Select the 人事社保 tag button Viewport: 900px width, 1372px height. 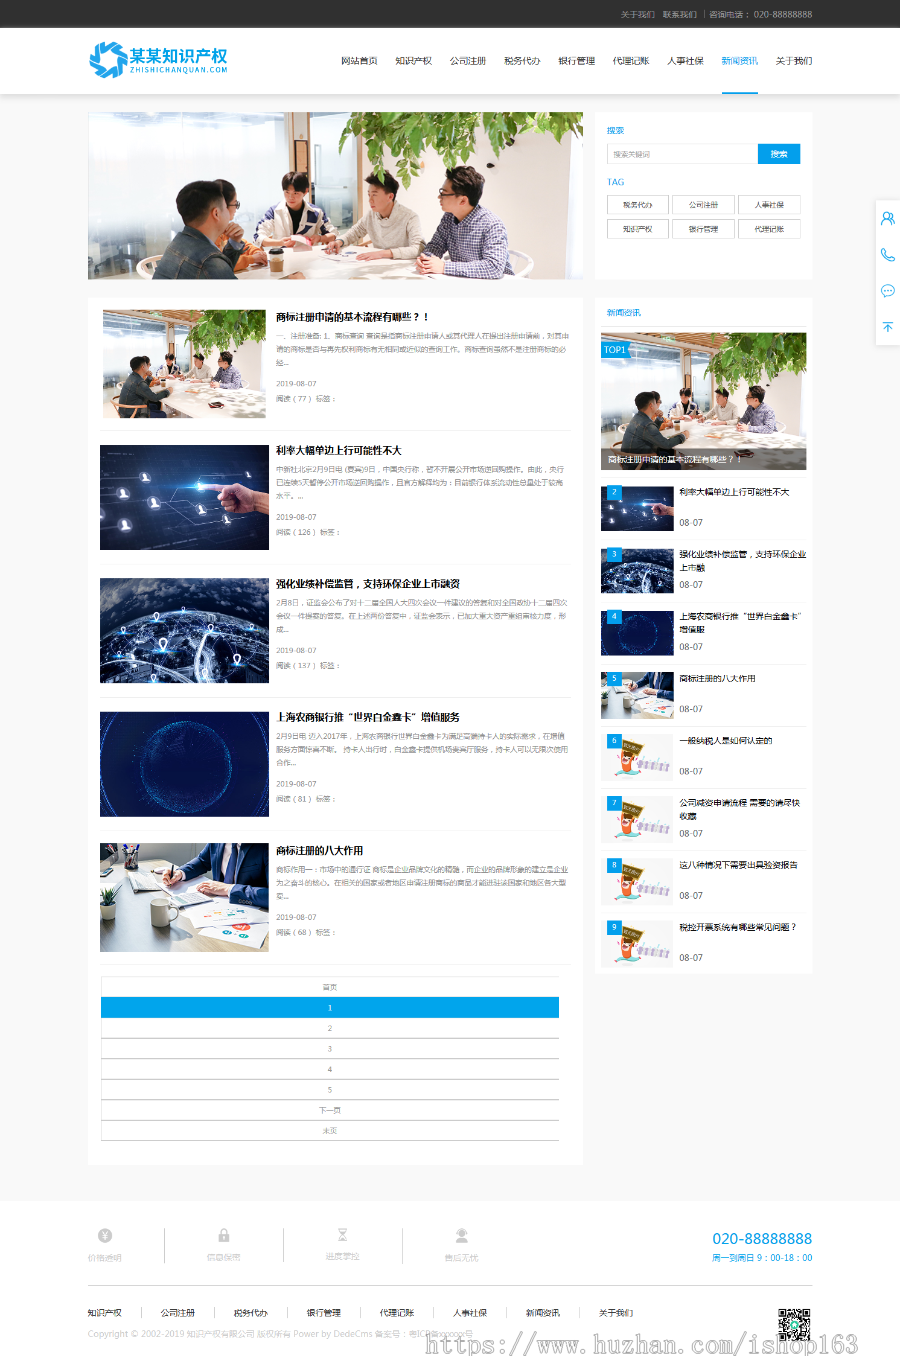point(769,204)
